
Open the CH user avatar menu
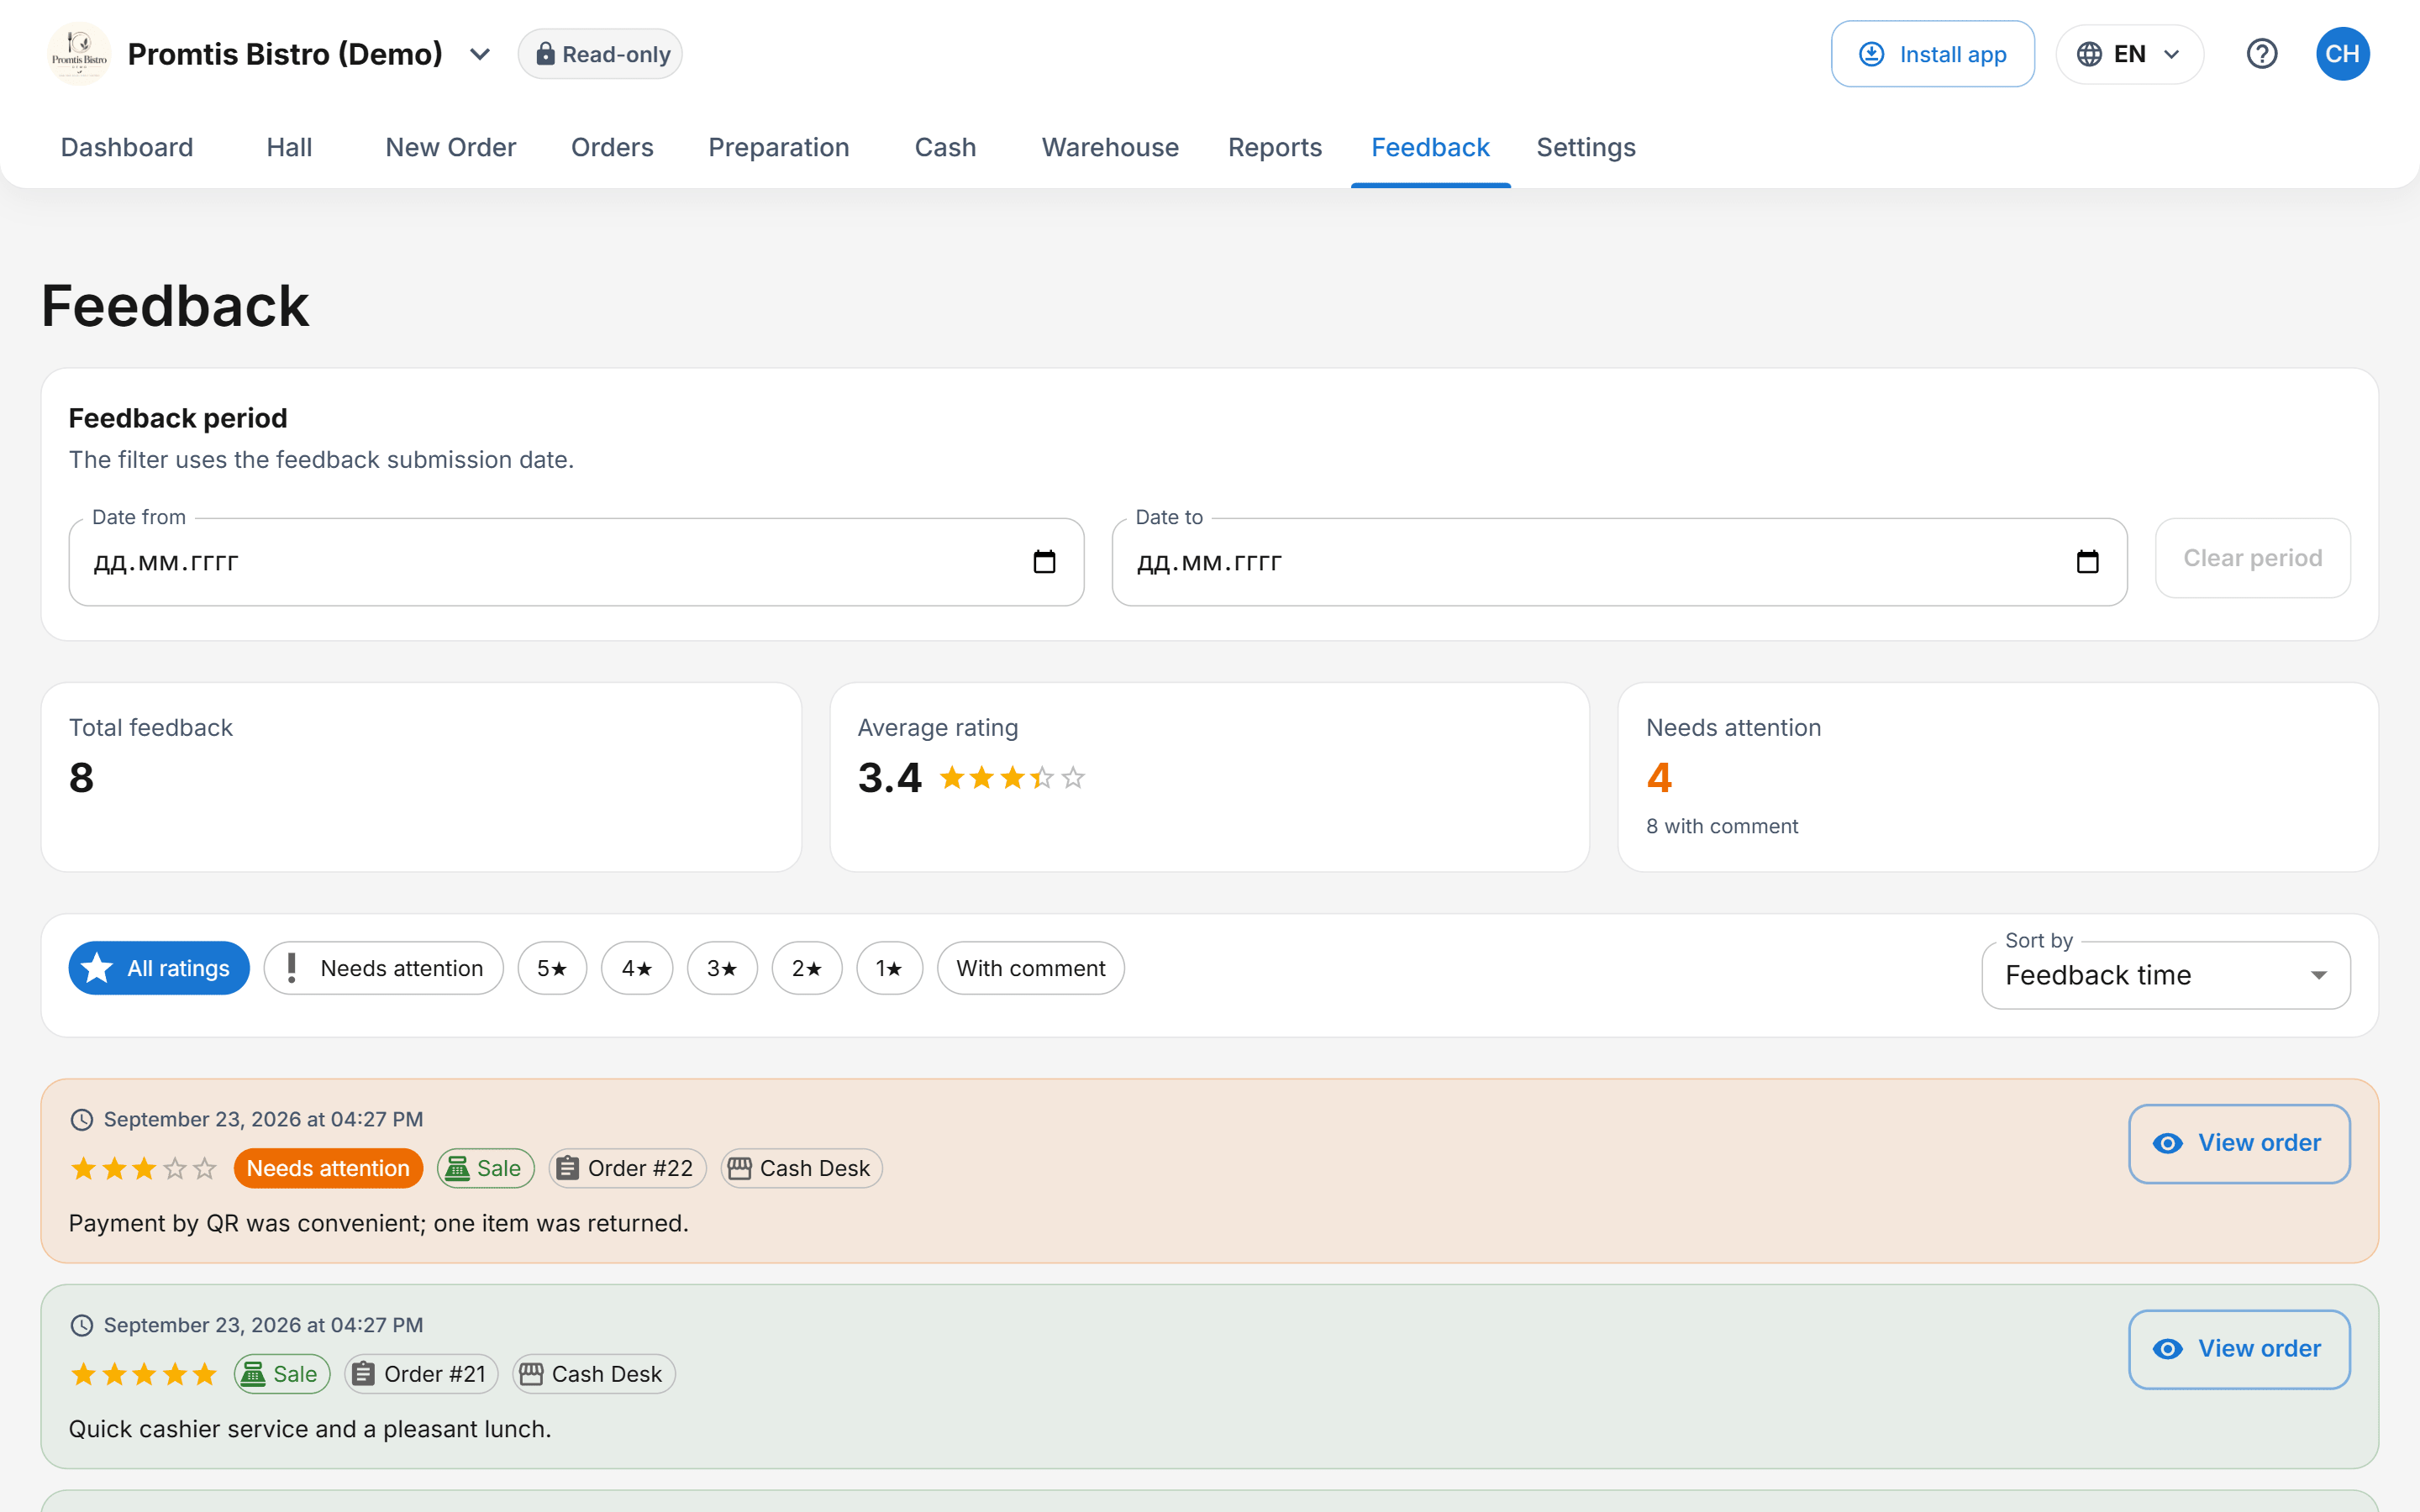click(x=2342, y=54)
